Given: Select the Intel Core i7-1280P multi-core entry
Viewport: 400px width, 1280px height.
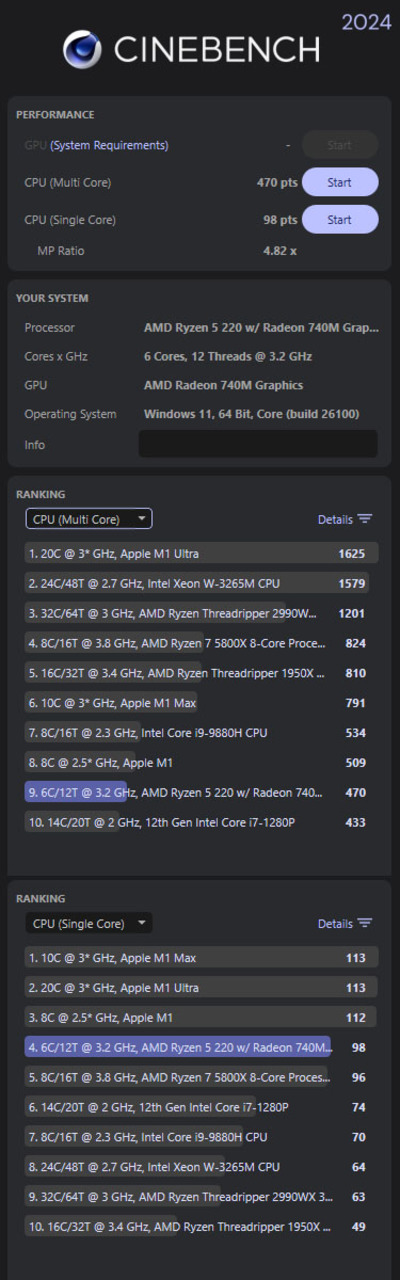Looking at the screenshot, I should (x=202, y=823).
